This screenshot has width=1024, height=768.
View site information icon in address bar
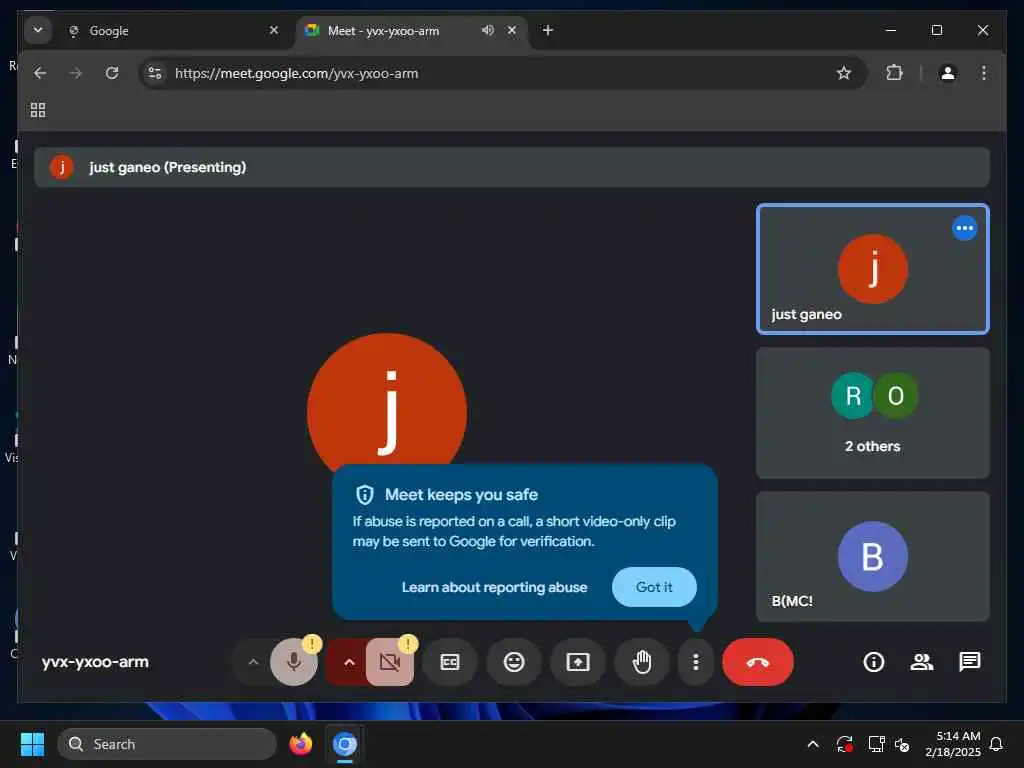coord(155,73)
